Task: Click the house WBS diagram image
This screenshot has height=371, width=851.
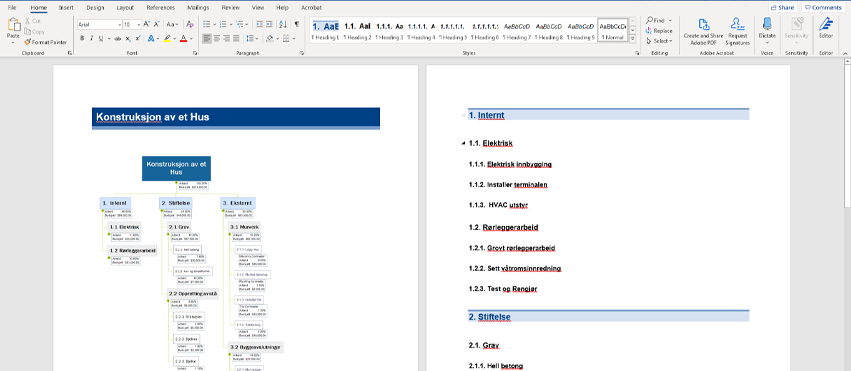Action: 192,263
